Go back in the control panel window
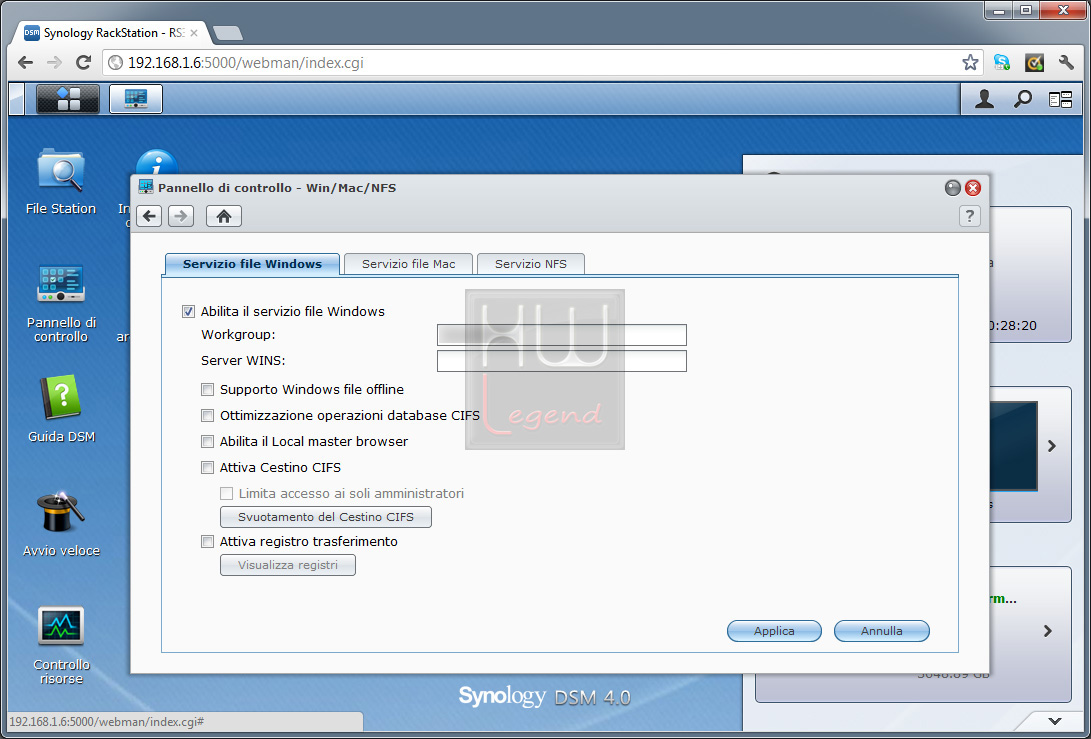1091x739 pixels. point(150,216)
